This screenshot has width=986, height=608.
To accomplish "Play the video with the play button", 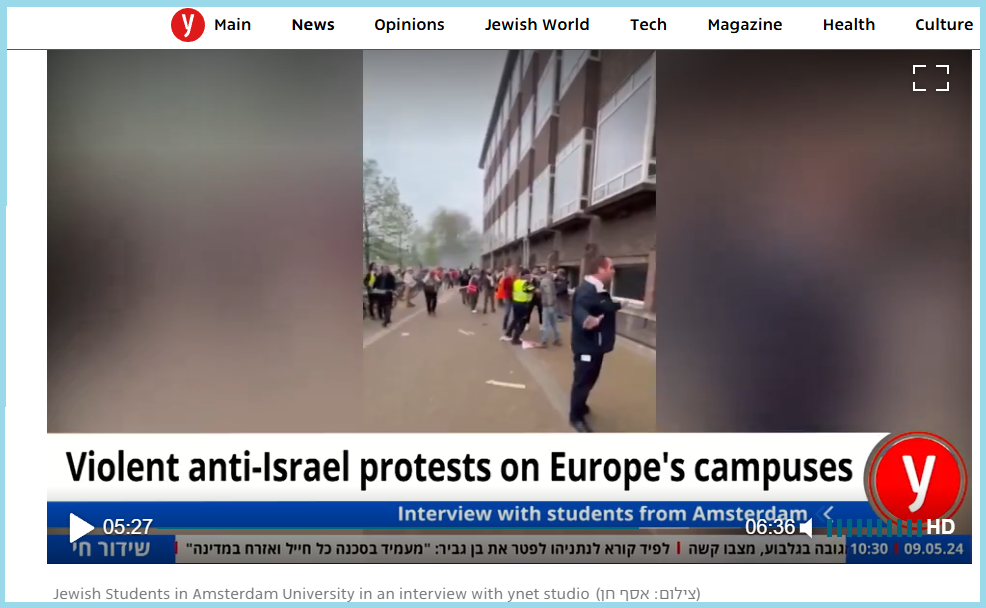I will 80,527.
